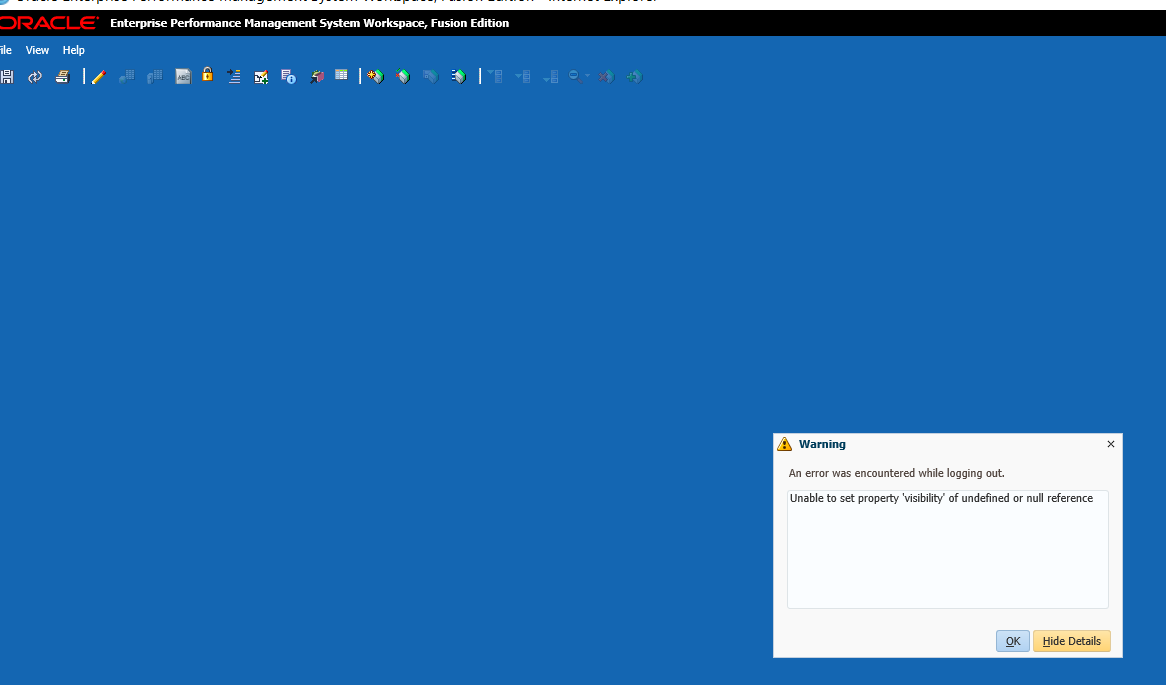Click the Print icon in toolbar

[x=62, y=77]
